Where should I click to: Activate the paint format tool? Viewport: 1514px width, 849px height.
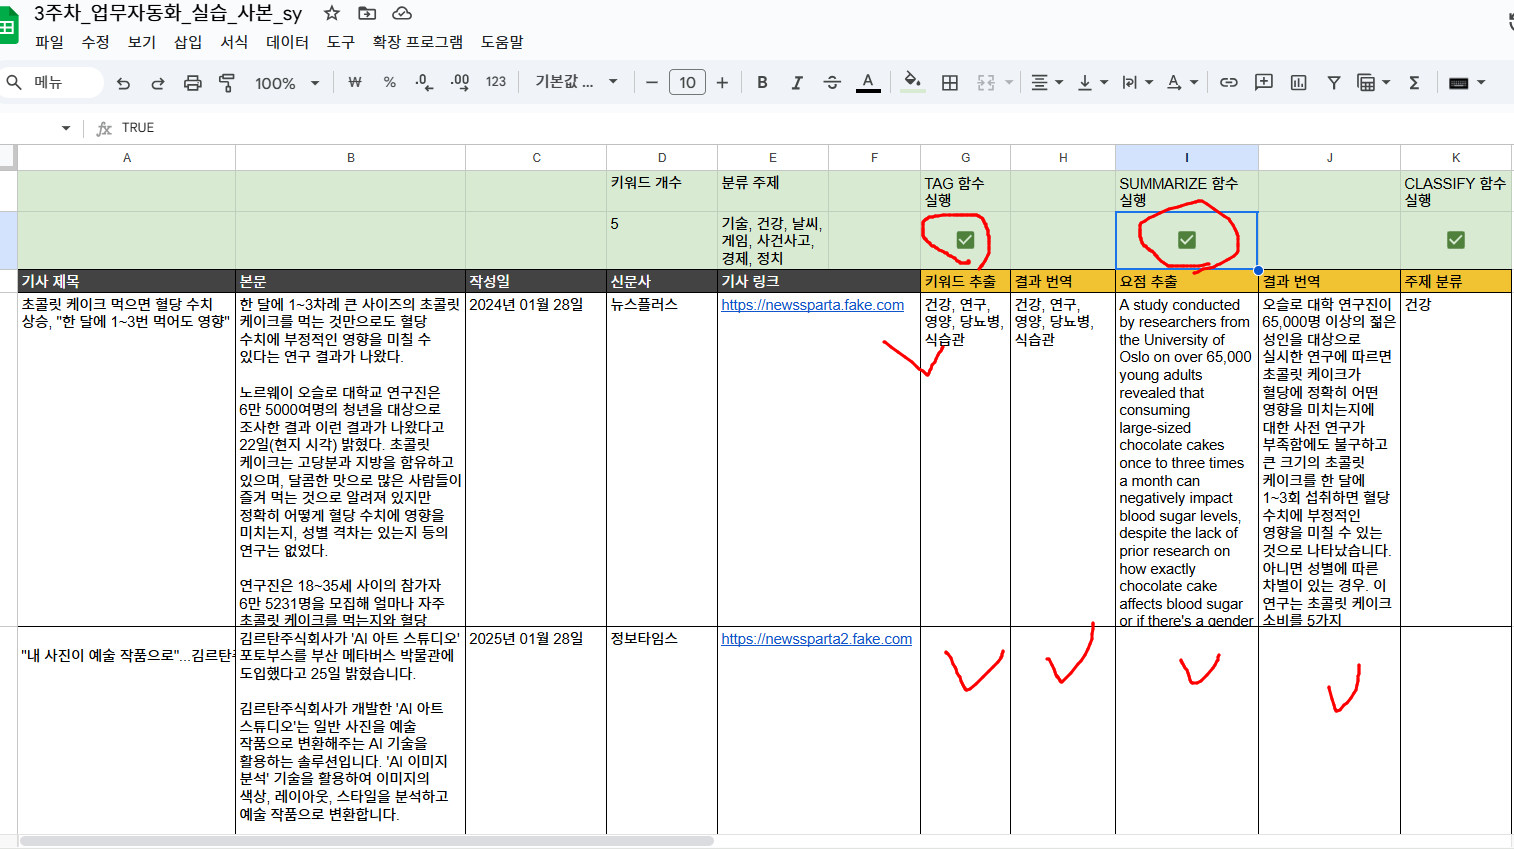[x=227, y=83]
